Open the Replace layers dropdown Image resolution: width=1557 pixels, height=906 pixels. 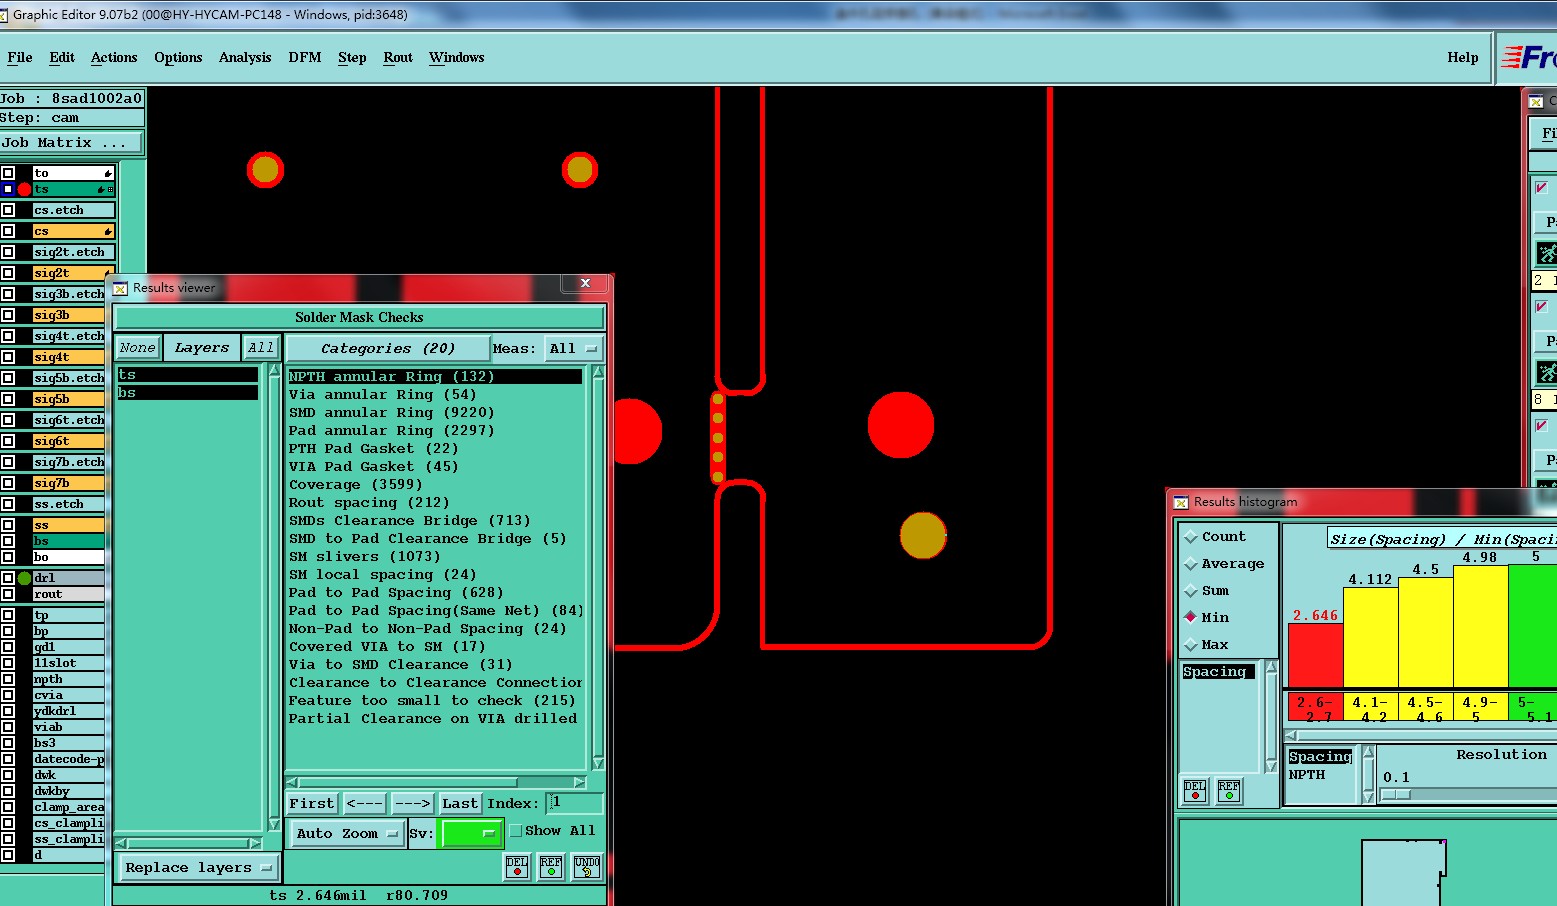tap(199, 868)
